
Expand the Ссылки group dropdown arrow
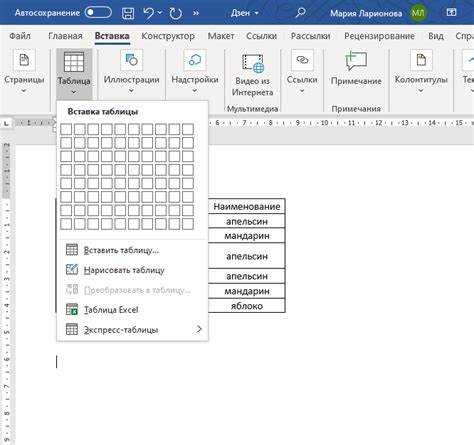302,91
